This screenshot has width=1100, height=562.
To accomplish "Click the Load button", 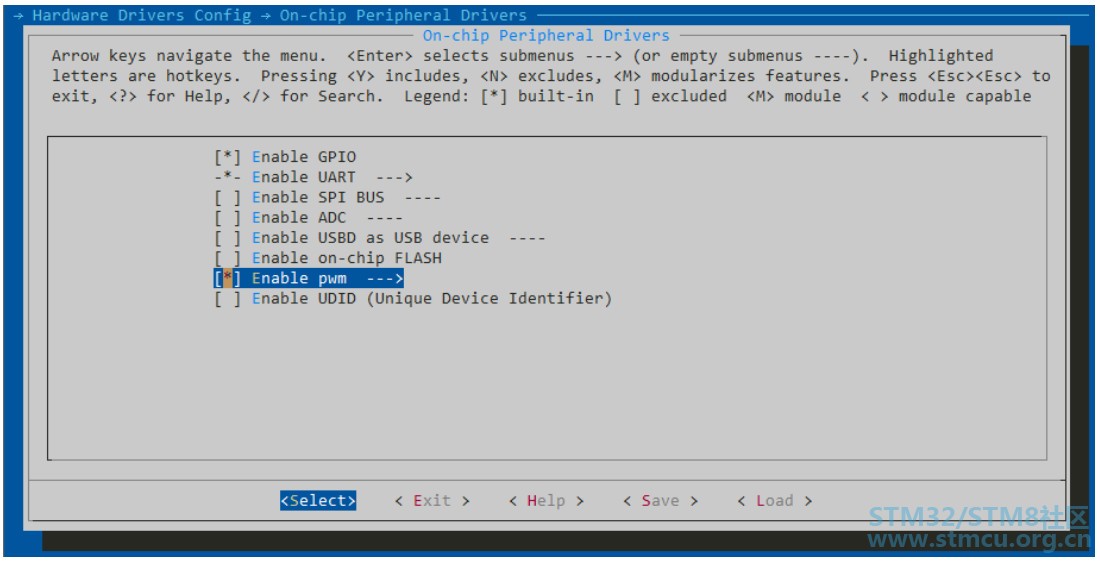I will pyautogui.click(x=774, y=500).
